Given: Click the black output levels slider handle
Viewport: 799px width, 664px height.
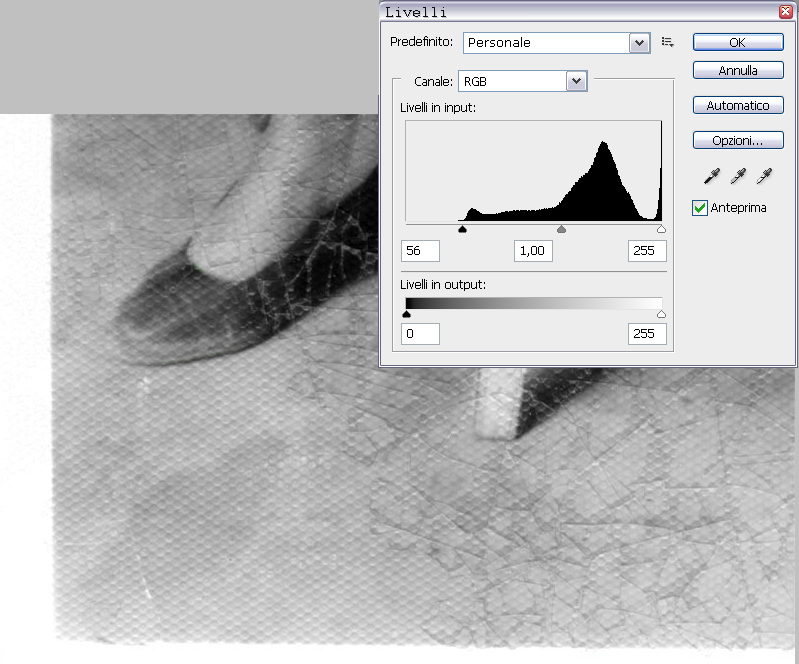Looking at the screenshot, I should [x=406, y=315].
